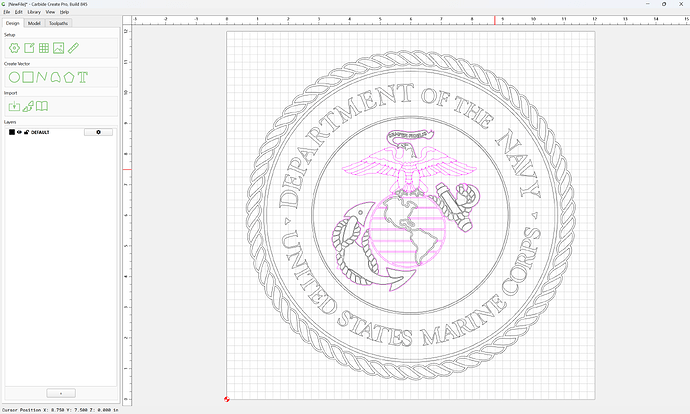Select the Circle vector tool
Image resolution: width=690 pixels, height=414 pixels.
15,77
